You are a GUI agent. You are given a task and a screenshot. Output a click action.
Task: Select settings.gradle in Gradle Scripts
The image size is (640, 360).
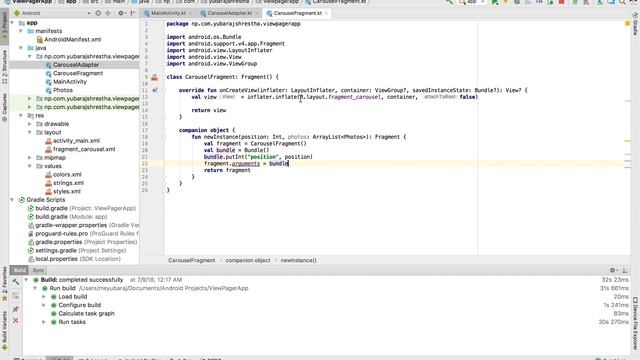80,251
